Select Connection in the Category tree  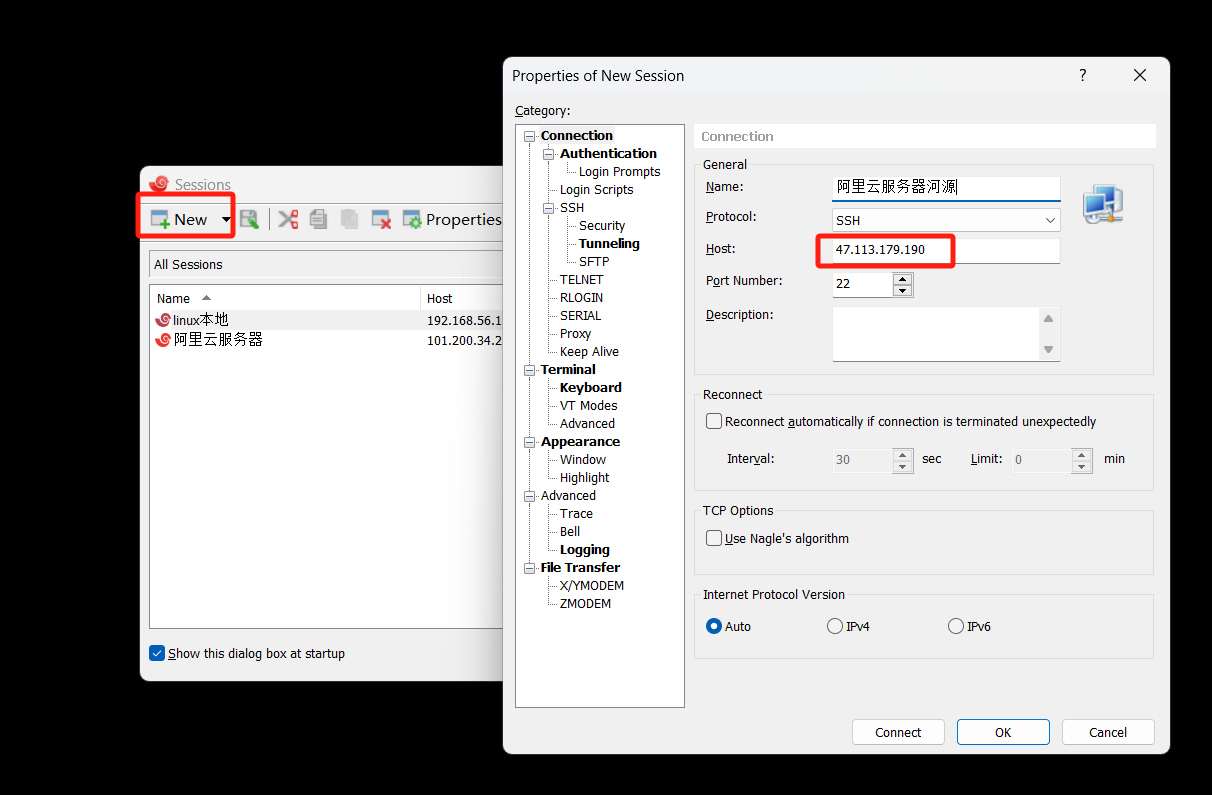click(x=577, y=136)
